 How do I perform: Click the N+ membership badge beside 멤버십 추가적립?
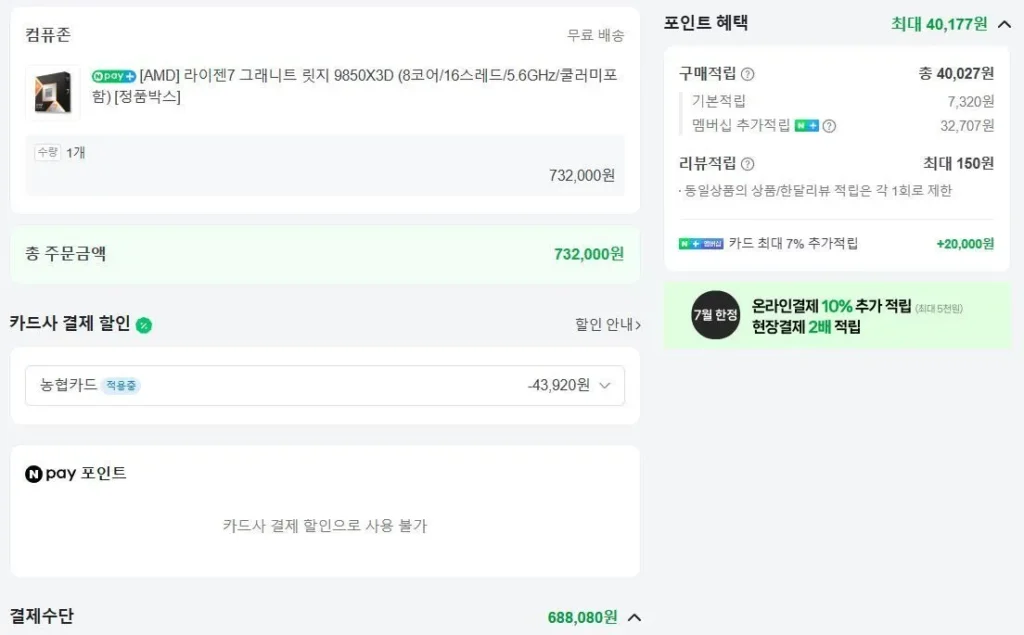point(807,125)
